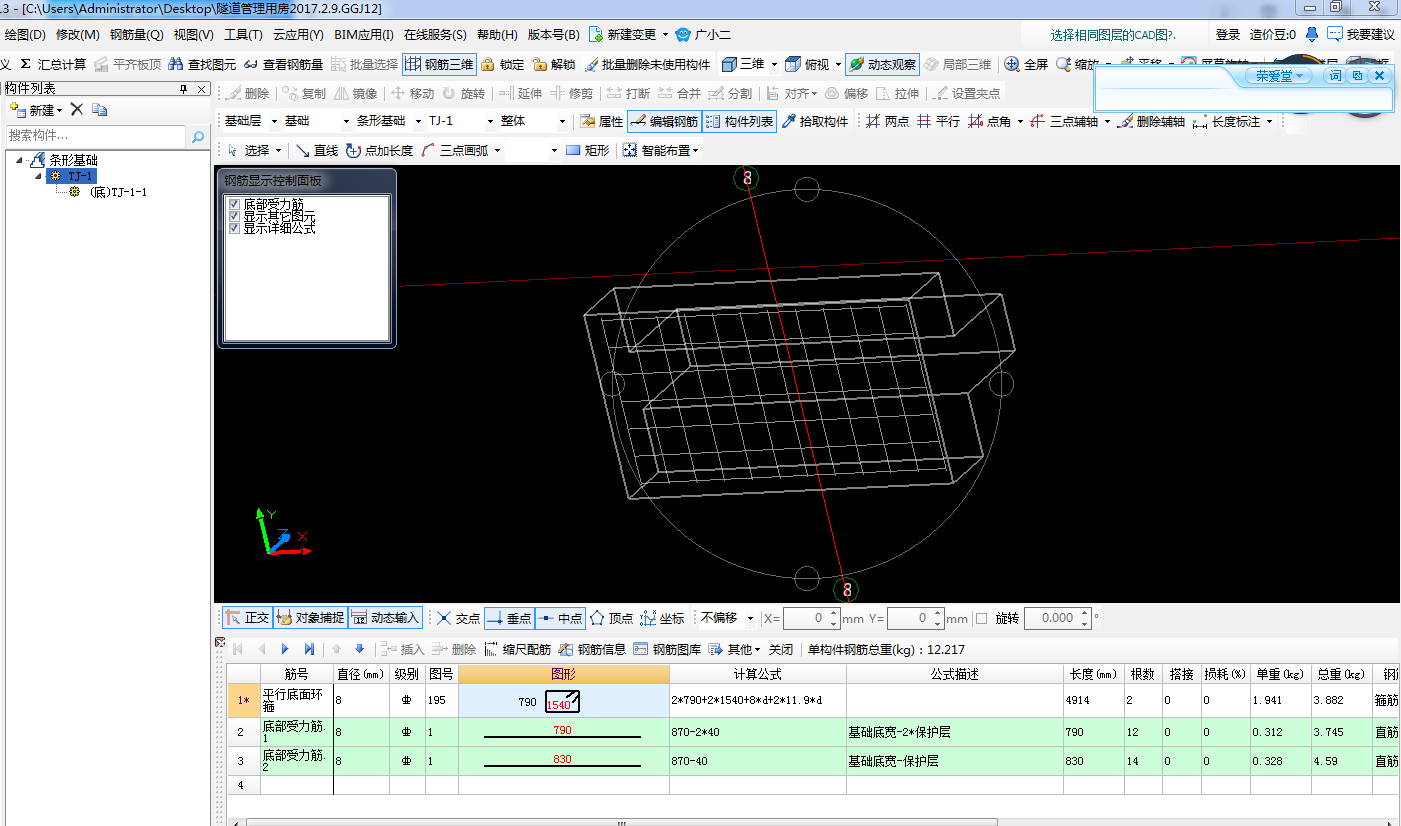
Task: Select 拾取构件 pick component tool
Action: [x=815, y=121]
